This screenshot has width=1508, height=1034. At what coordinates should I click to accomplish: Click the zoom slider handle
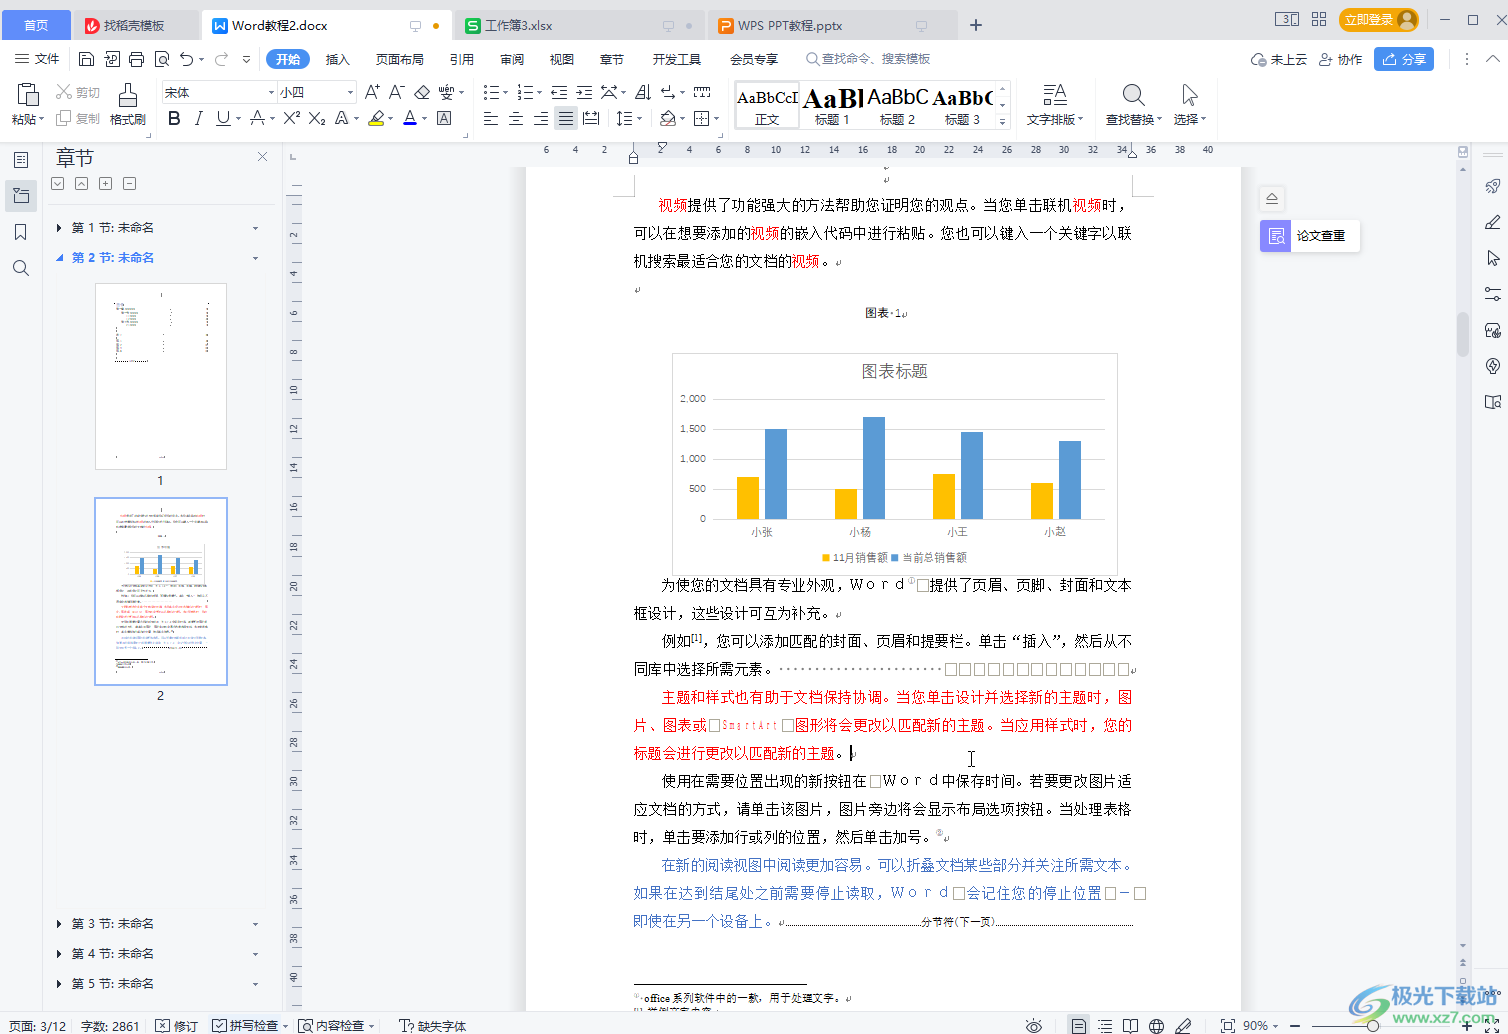click(x=1373, y=1026)
